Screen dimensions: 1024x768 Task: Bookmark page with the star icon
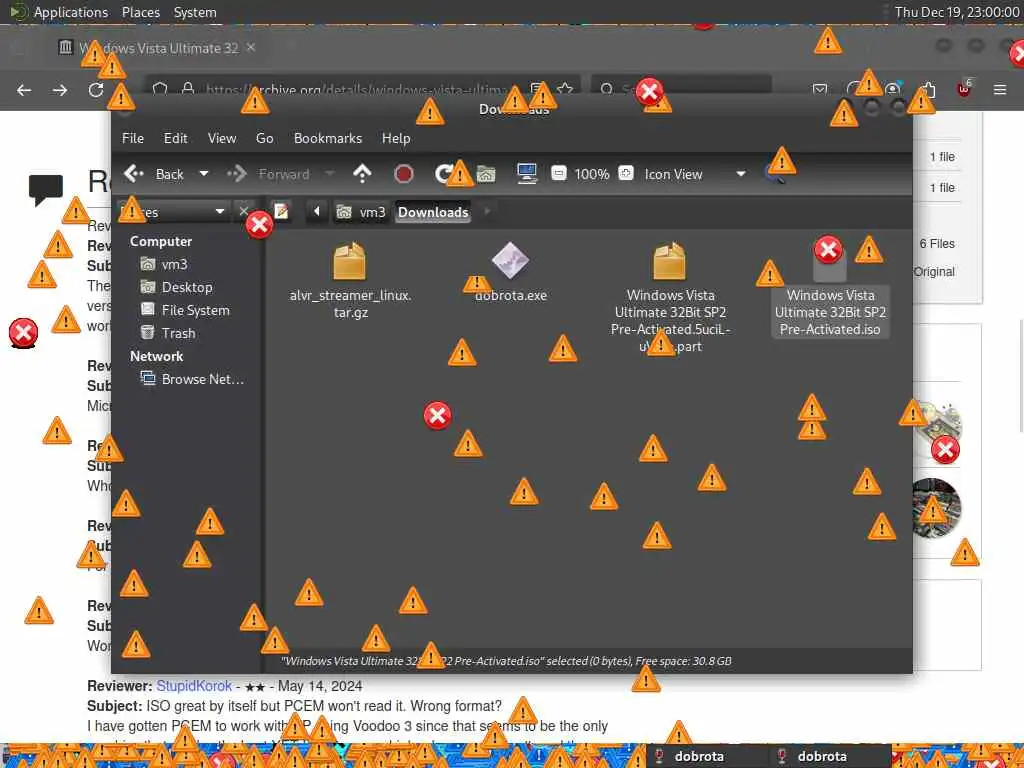coord(565,89)
